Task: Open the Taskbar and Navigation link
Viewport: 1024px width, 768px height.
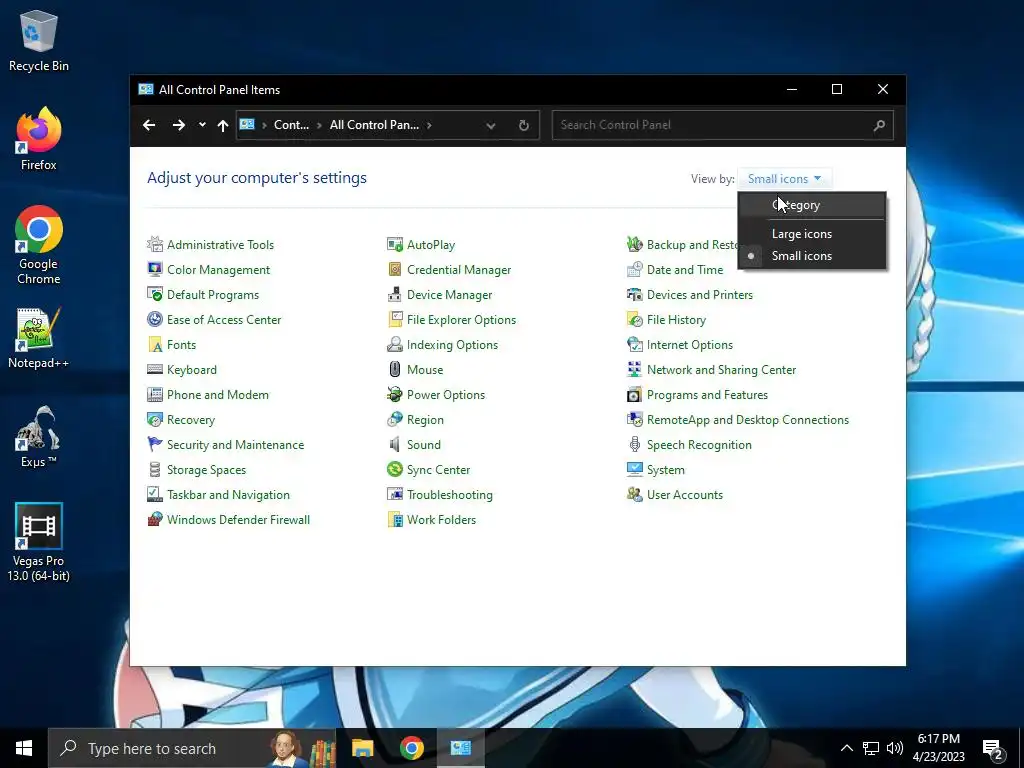Action: coord(228,495)
